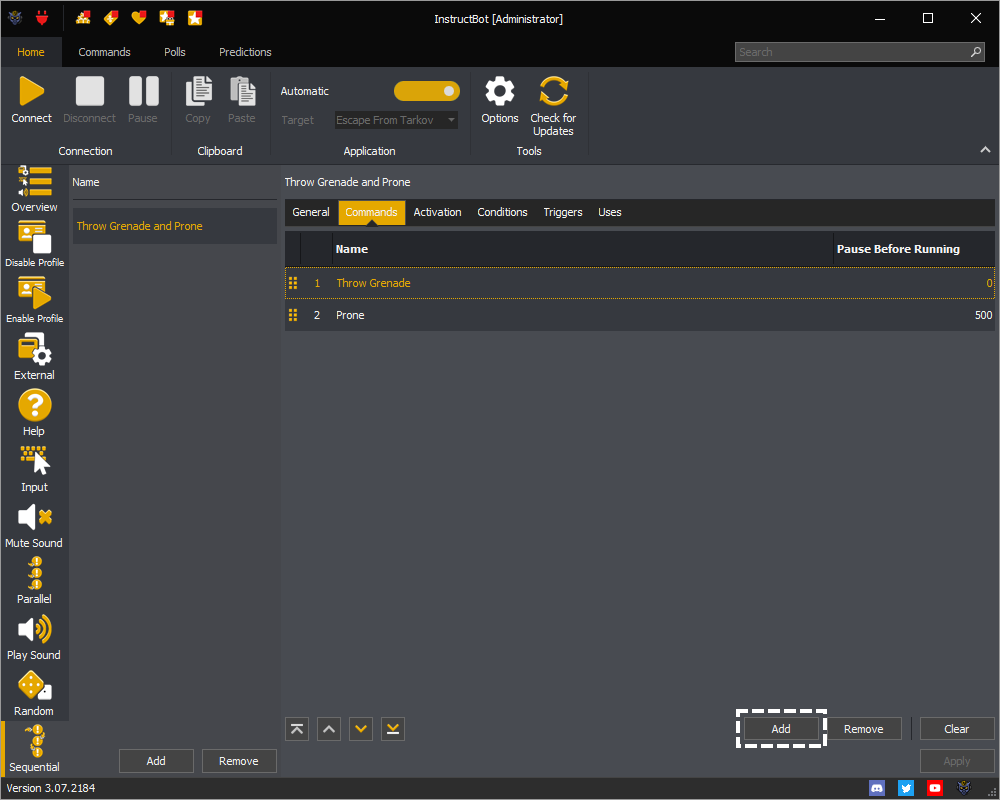Open the Twitter link icon
The height and width of the screenshot is (800, 1000).
906,789
